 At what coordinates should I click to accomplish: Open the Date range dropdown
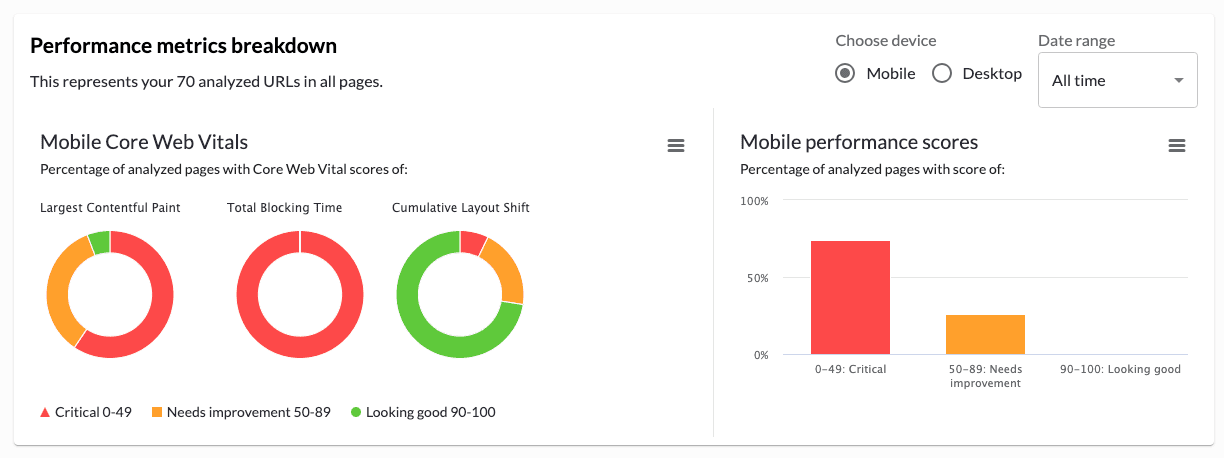click(x=1117, y=80)
